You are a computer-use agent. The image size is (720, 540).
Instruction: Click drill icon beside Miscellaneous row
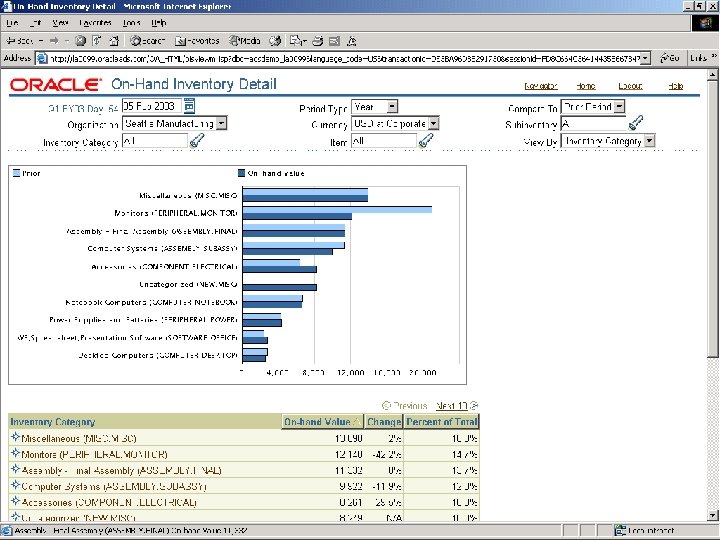pyautogui.click(x=15, y=438)
